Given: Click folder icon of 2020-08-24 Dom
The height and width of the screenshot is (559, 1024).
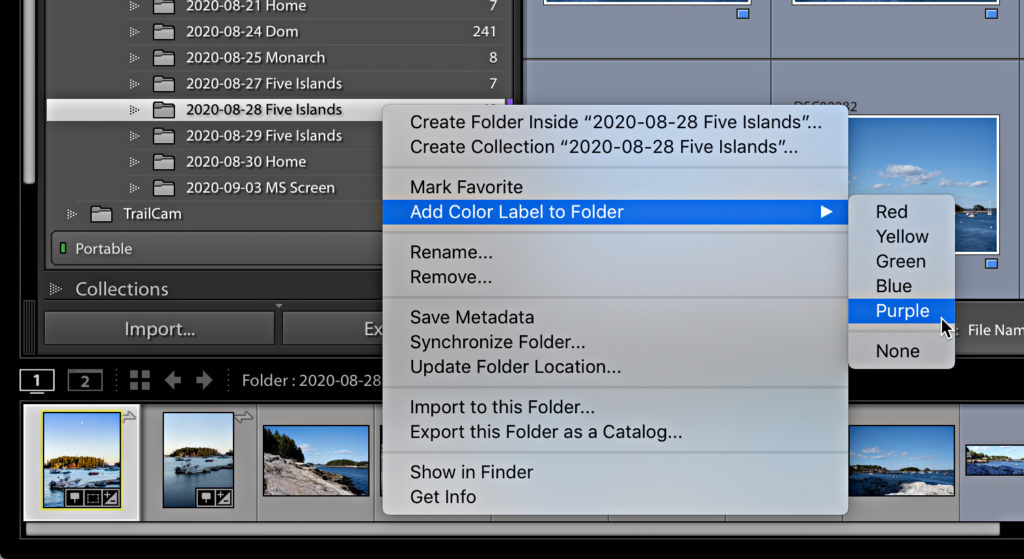Looking at the screenshot, I should click(x=164, y=31).
